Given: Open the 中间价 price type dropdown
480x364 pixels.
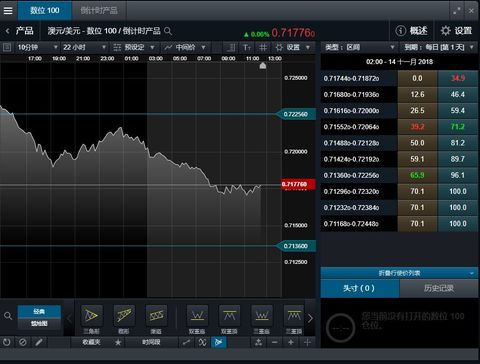Looking at the screenshot, I should pos(185,47).
